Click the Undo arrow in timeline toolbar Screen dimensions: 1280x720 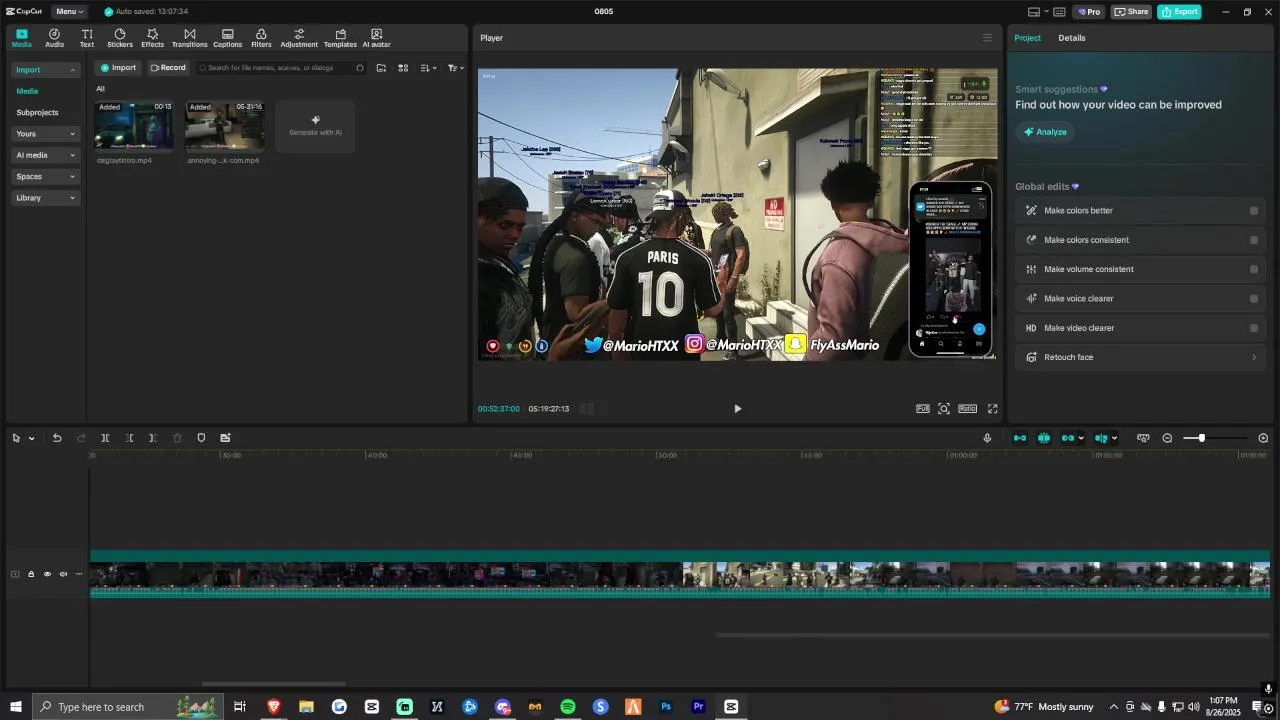57,438
